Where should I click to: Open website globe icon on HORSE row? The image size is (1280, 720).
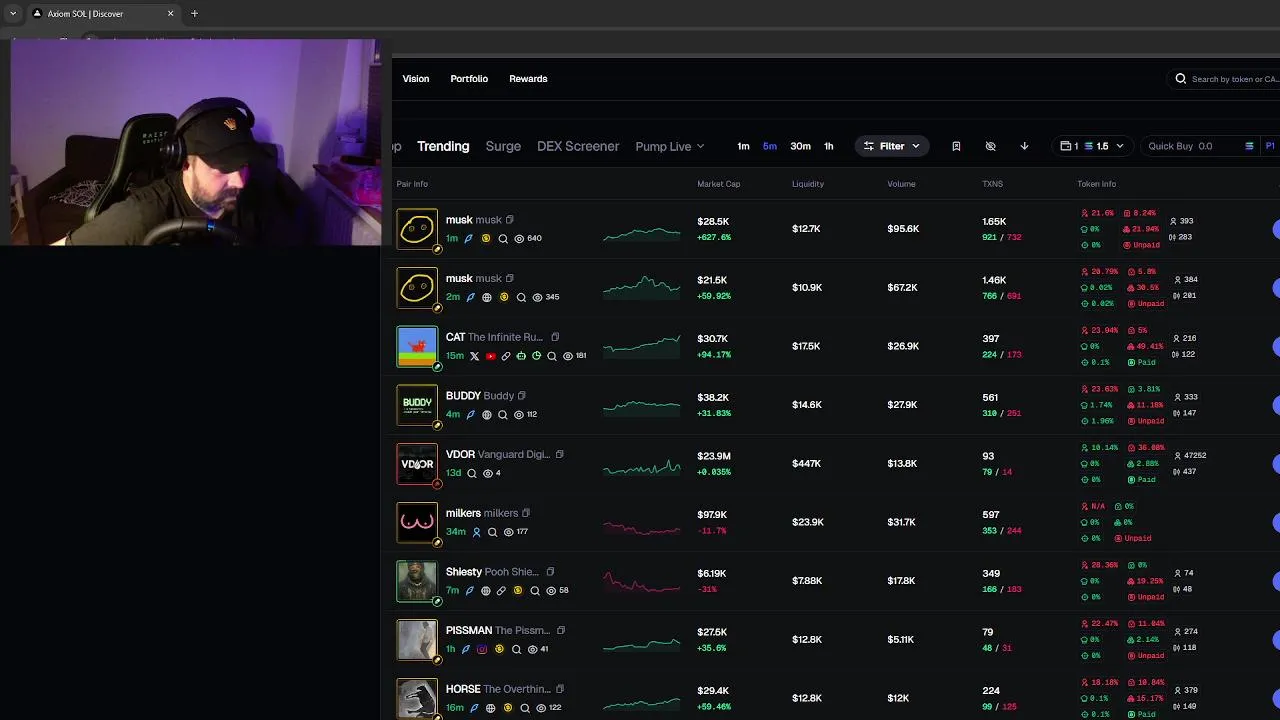(491, 708)
